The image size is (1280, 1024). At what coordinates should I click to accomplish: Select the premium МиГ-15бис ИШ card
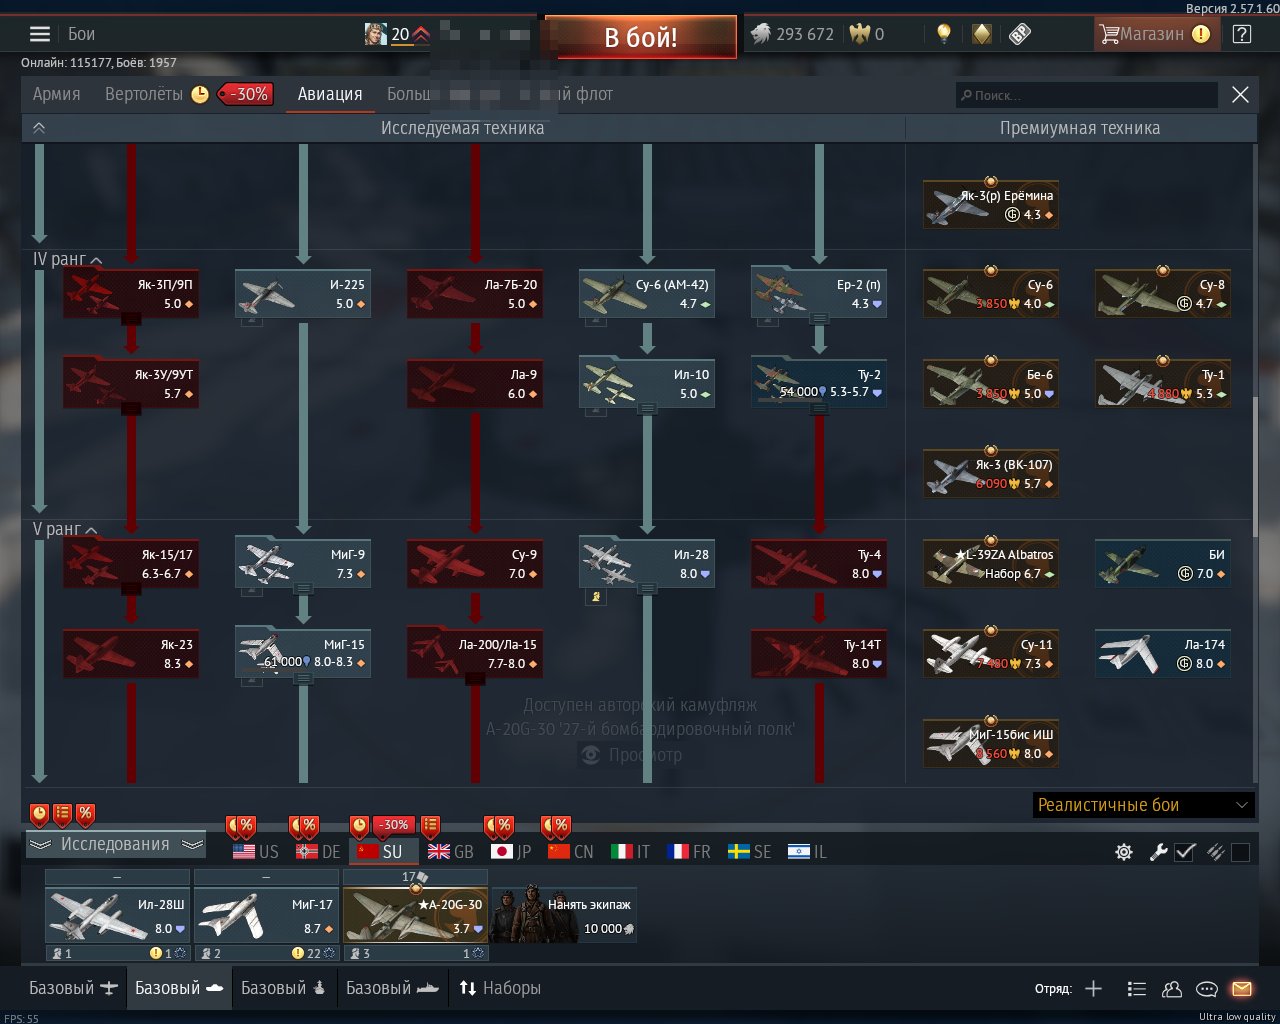[990, 744]
